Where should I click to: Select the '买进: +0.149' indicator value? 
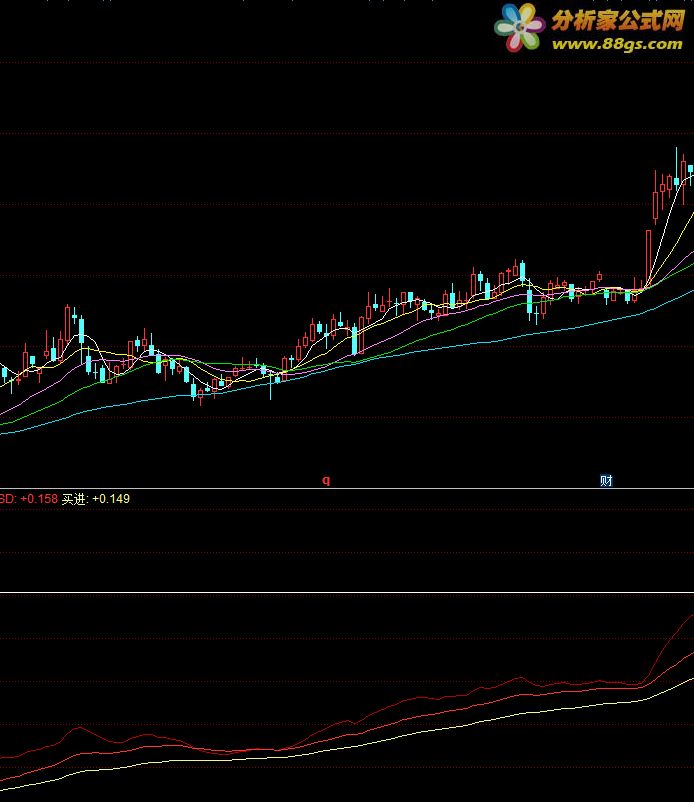point(96,499)
